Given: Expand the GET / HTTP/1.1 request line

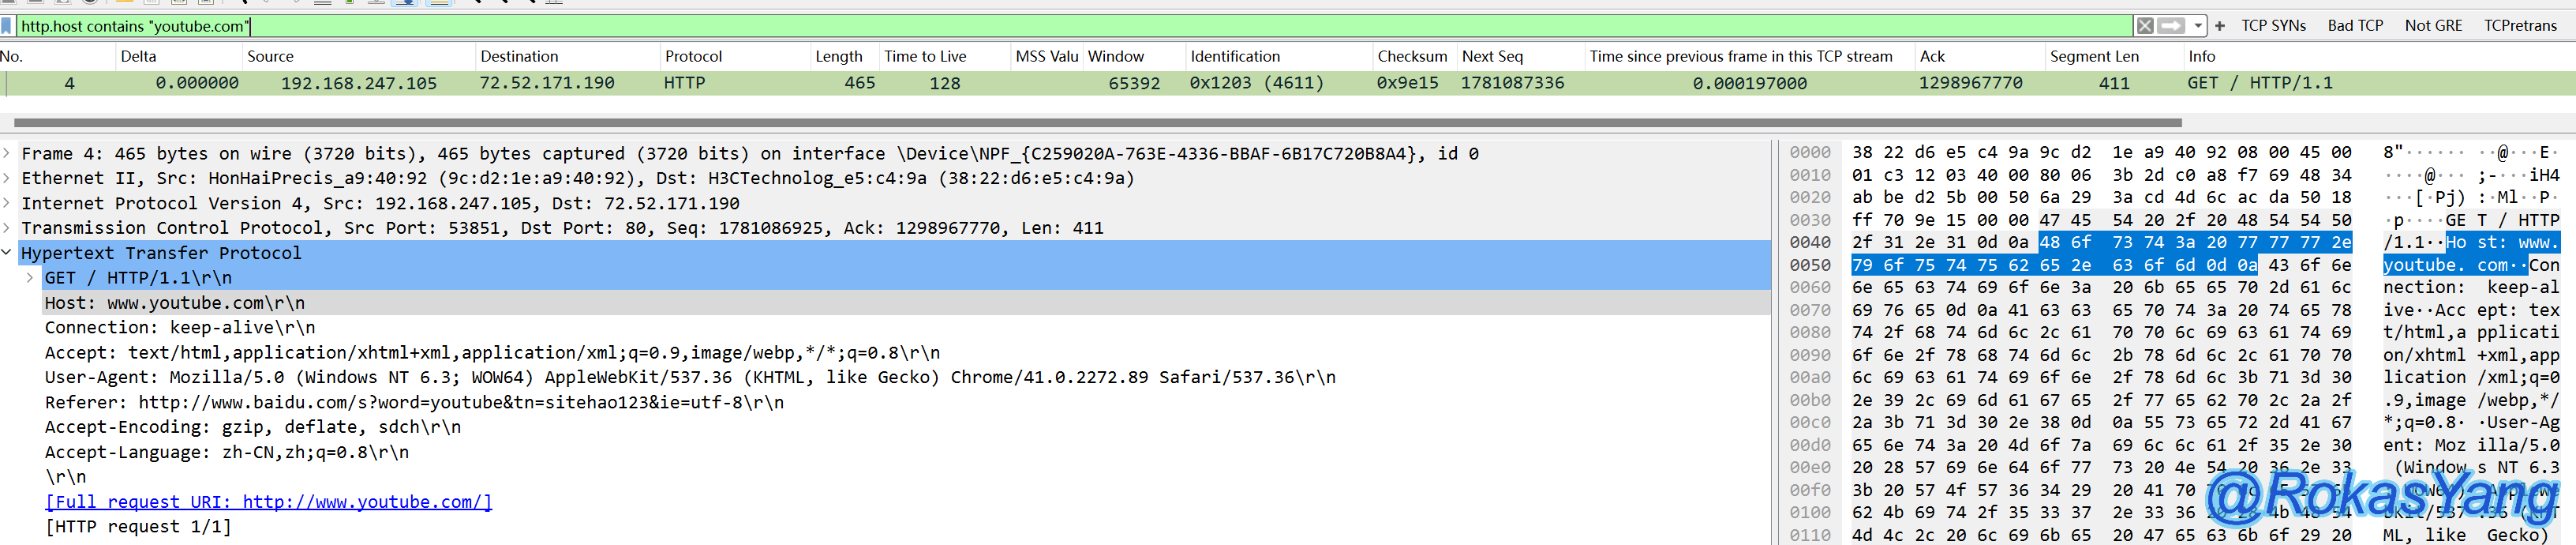Looking at the screenshot, I should [x=30, y=279].
